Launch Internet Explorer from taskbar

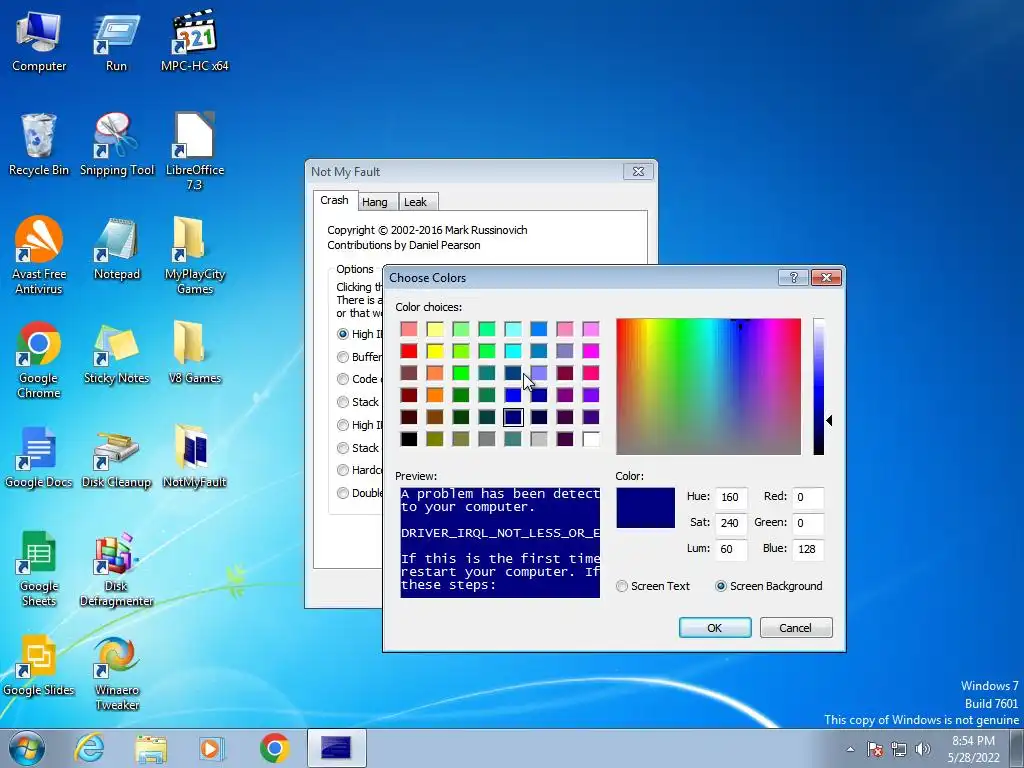[89, 748]
